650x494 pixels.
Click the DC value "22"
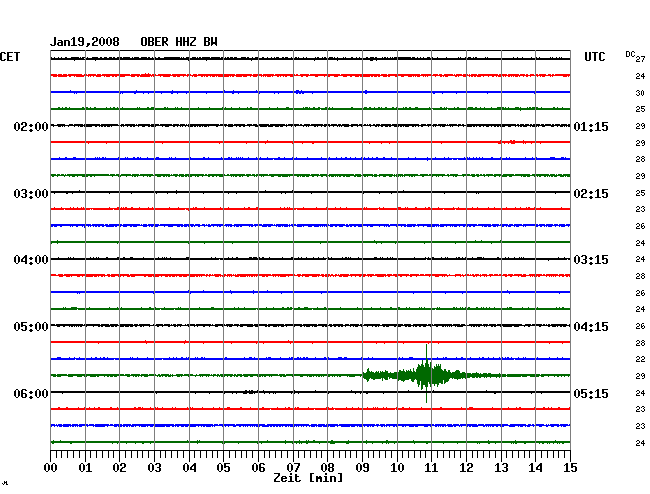coord(640,359)
